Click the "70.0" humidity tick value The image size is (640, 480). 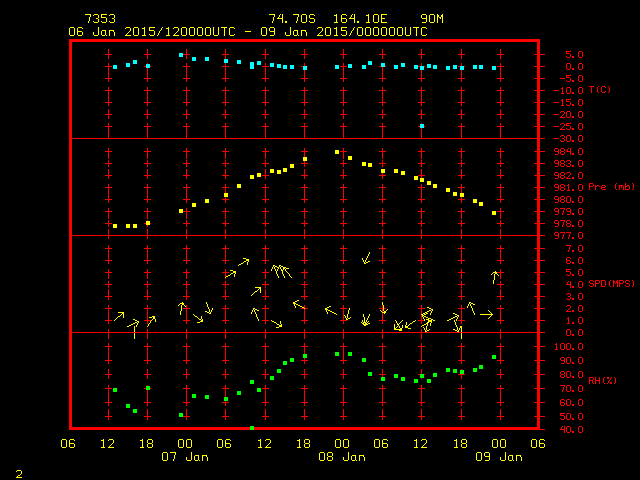click(x=571, y=389)
